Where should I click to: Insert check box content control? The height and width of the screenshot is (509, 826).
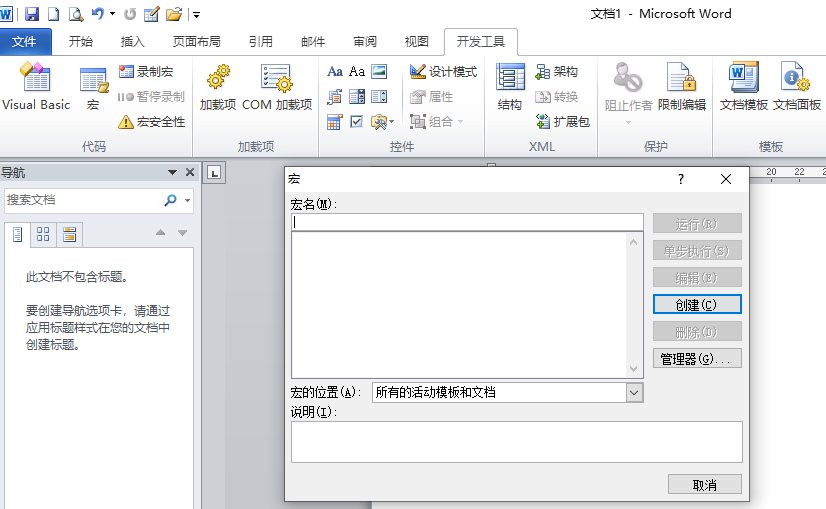[357, 122]
